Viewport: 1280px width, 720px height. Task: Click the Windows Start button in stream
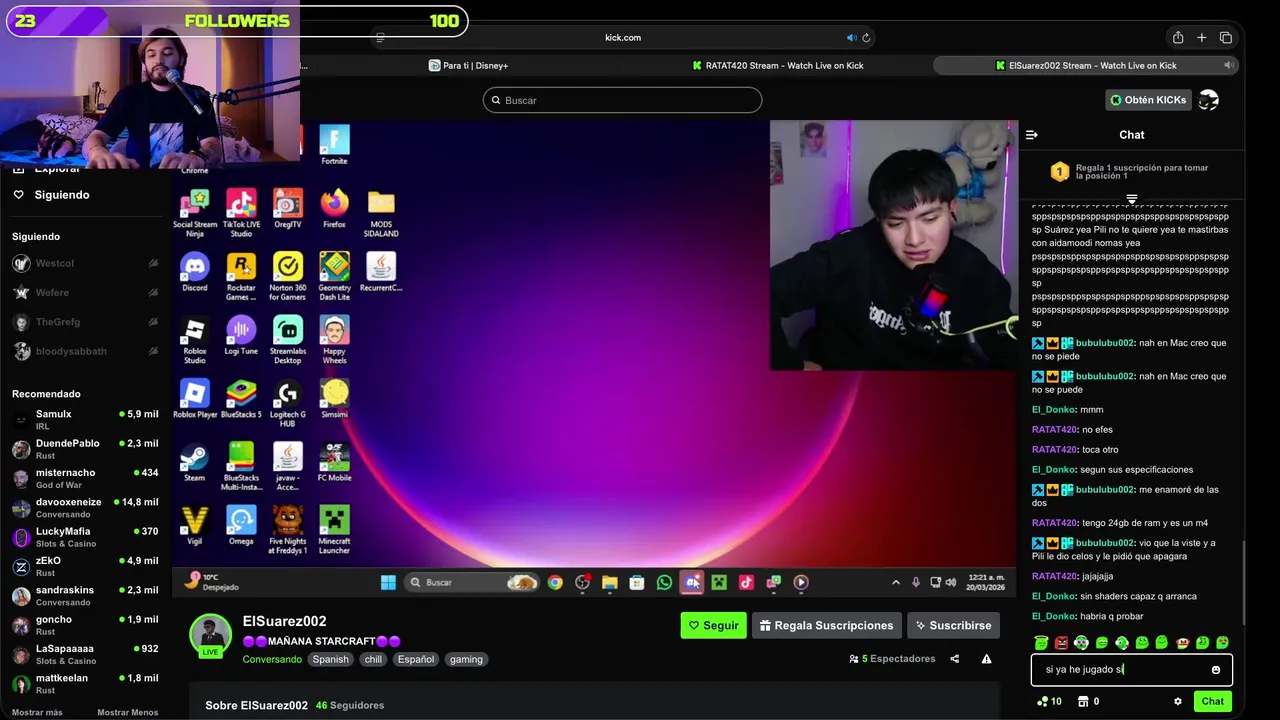click(388, 582)
